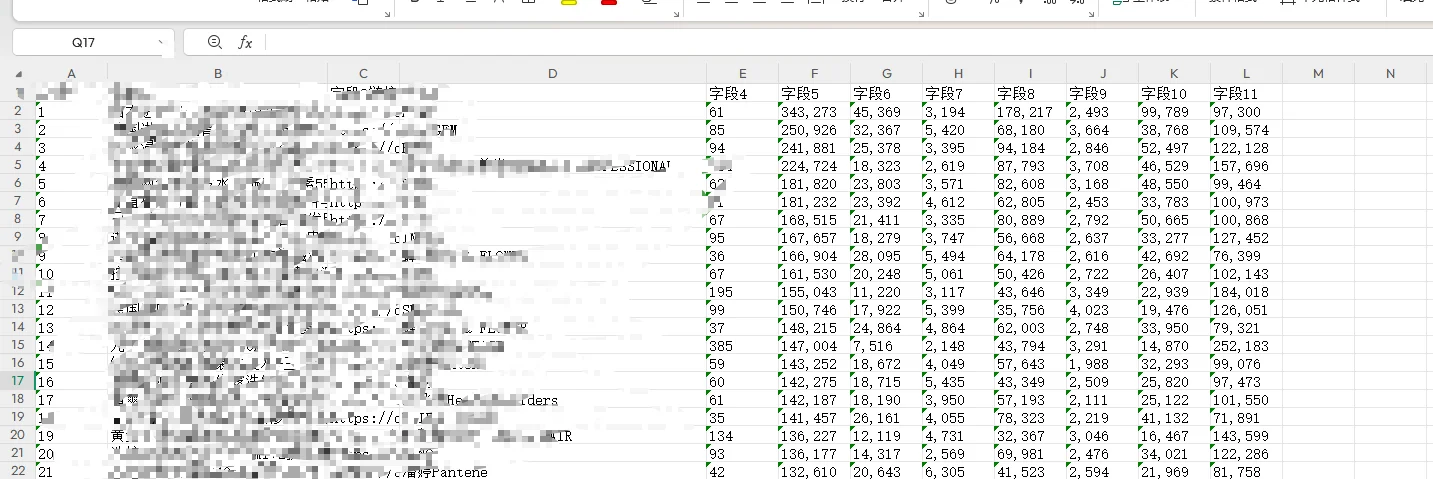Screen dimensions: 1433x479
Task: Select the cell with value 168,515
Action: pos(814,220)
